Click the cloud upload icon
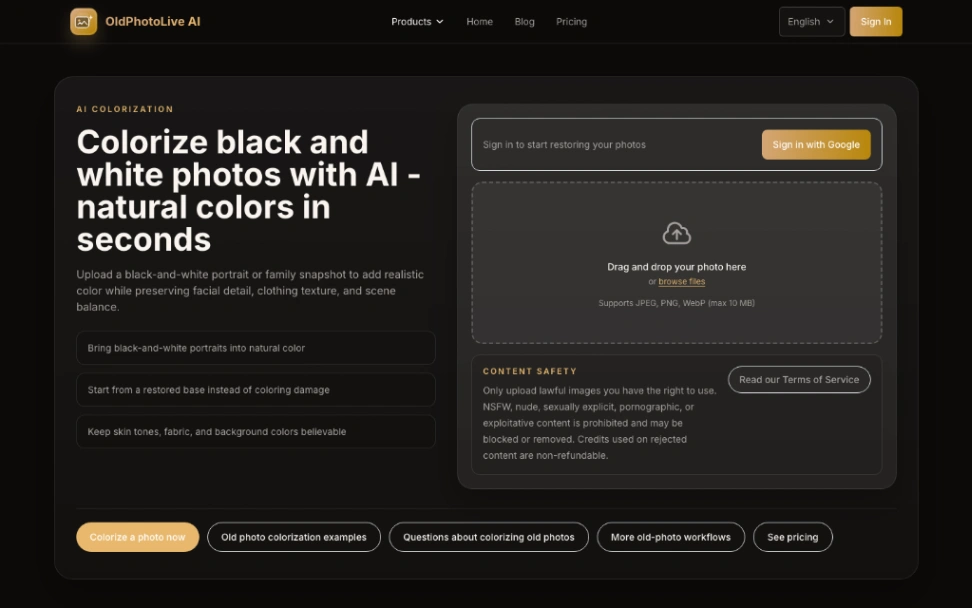The width and height of the screenshot is (972, 608). pos(676,234)
